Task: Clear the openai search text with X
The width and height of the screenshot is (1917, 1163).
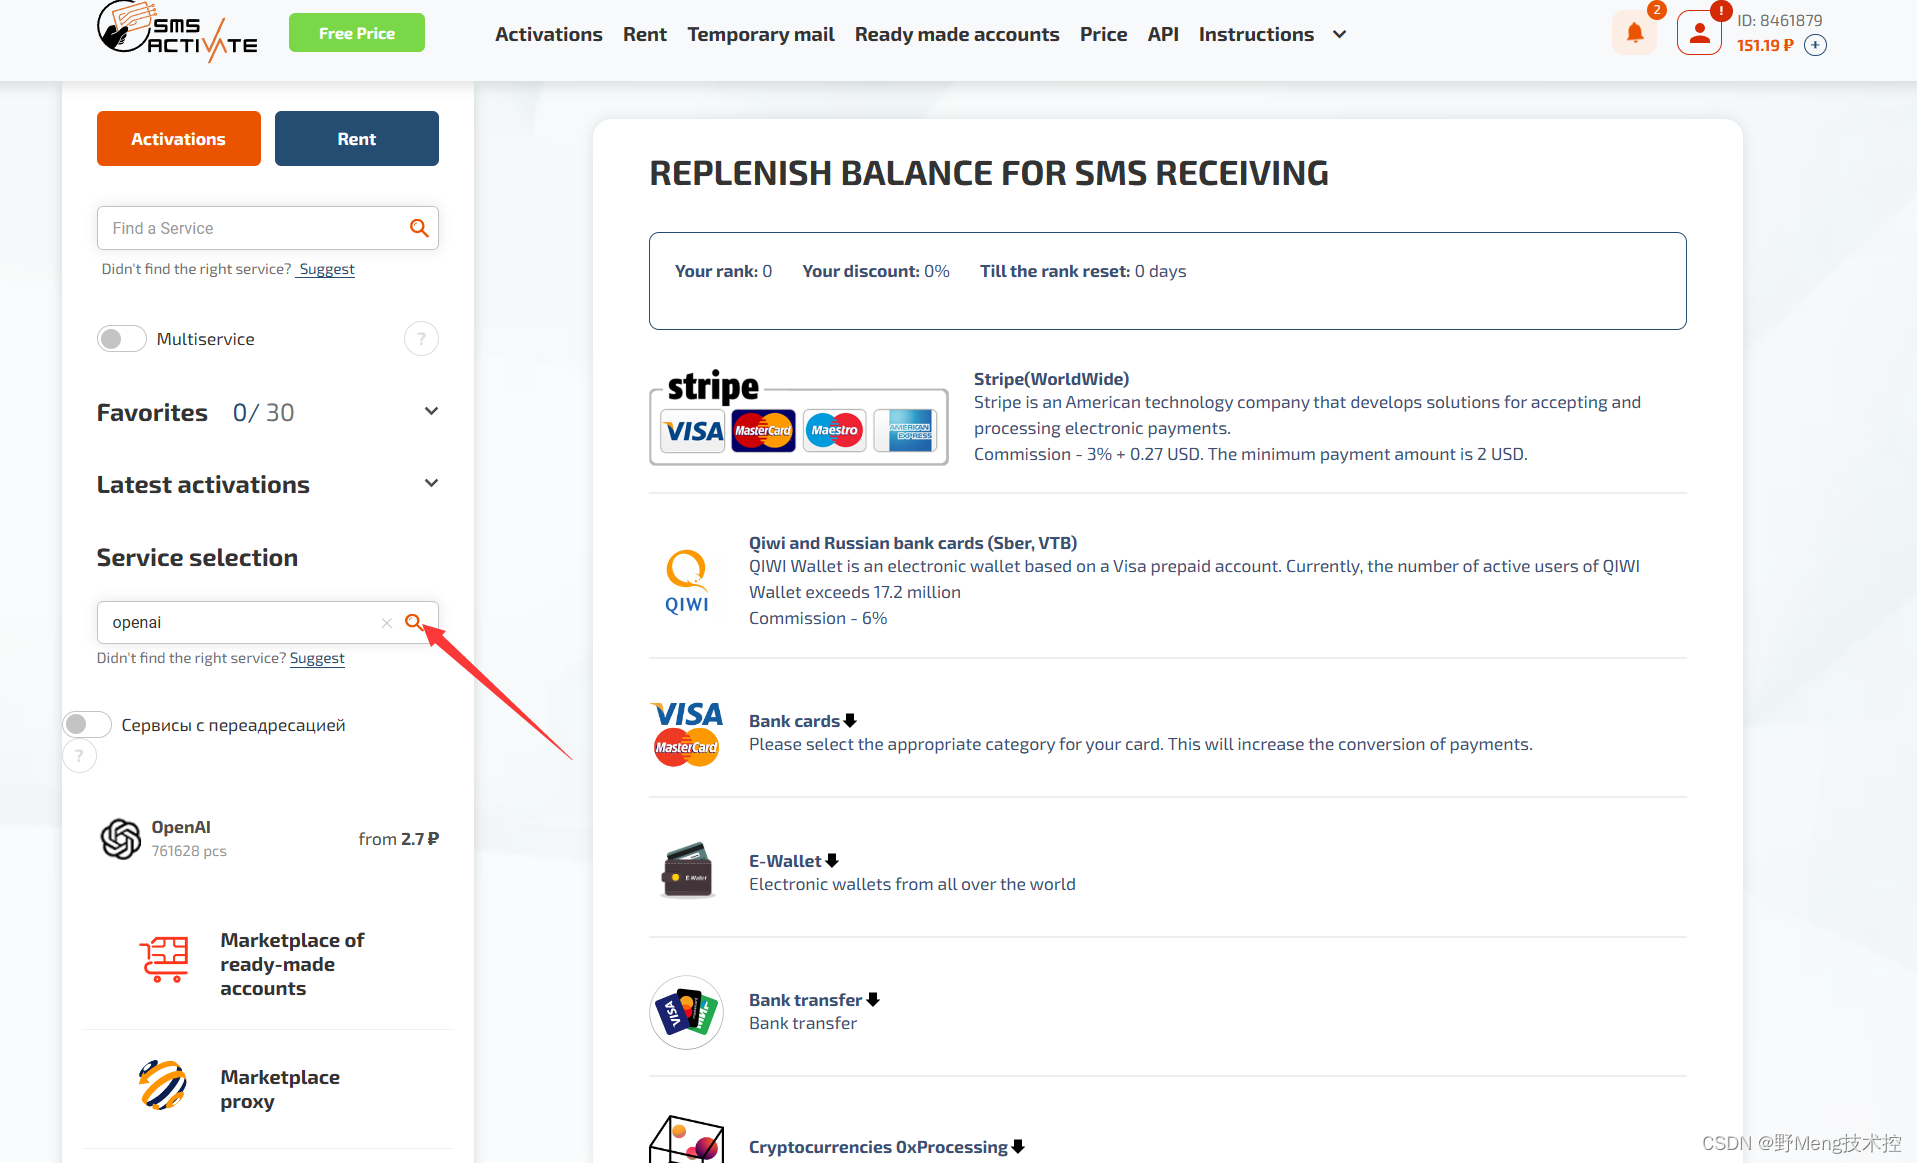Action: coord(386,623)
